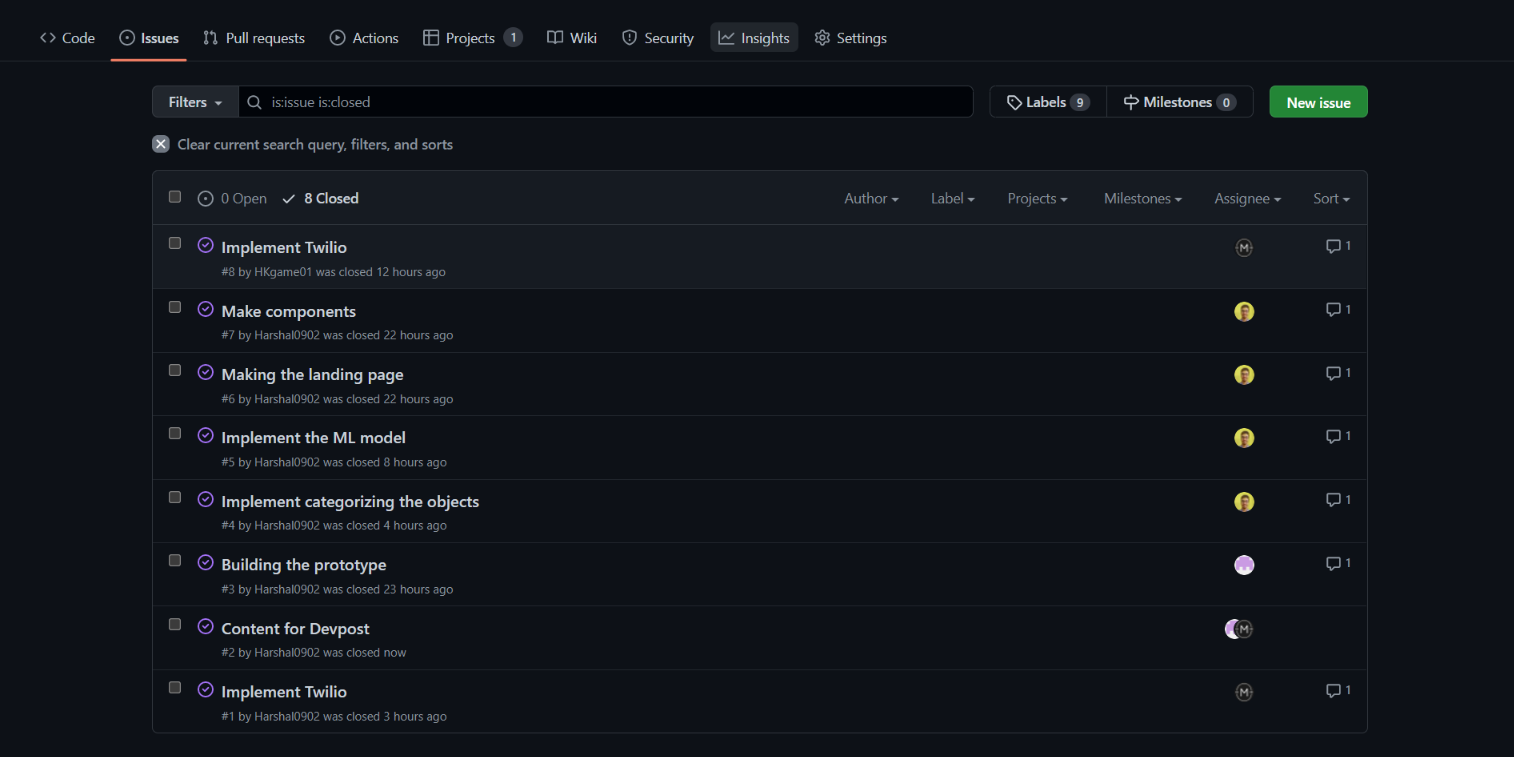Open the Actions tab
Image resolution: width=1514 pixels, height=757 pixels.
click(364, 38)
